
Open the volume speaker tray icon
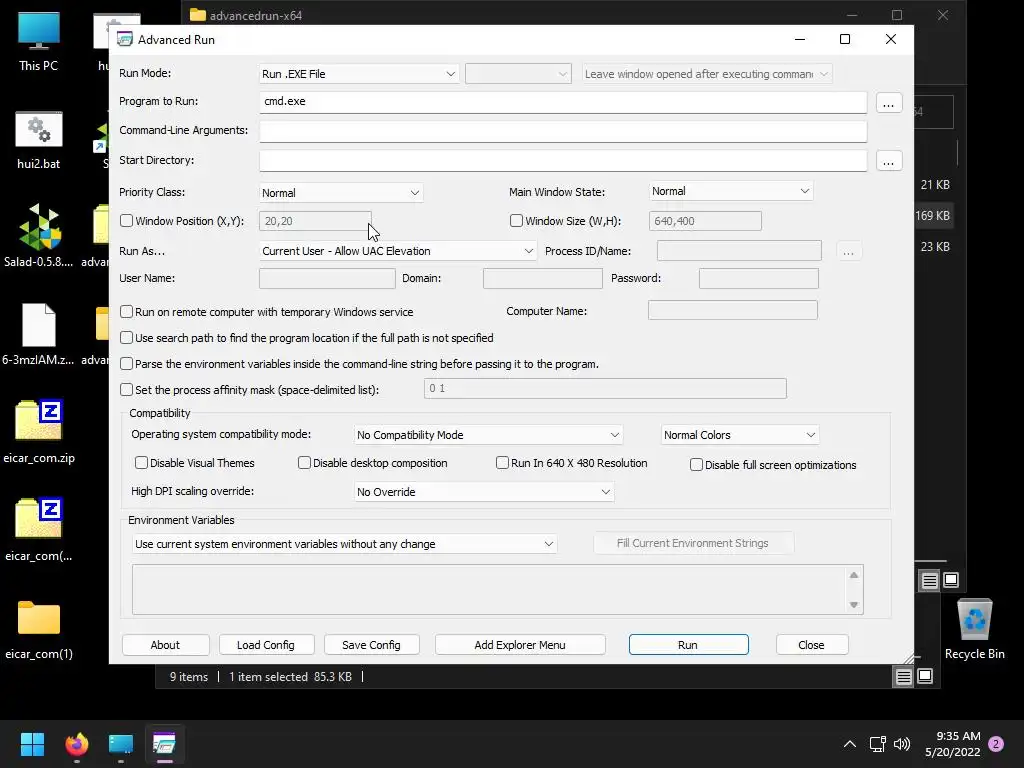(x=902, y=744)
